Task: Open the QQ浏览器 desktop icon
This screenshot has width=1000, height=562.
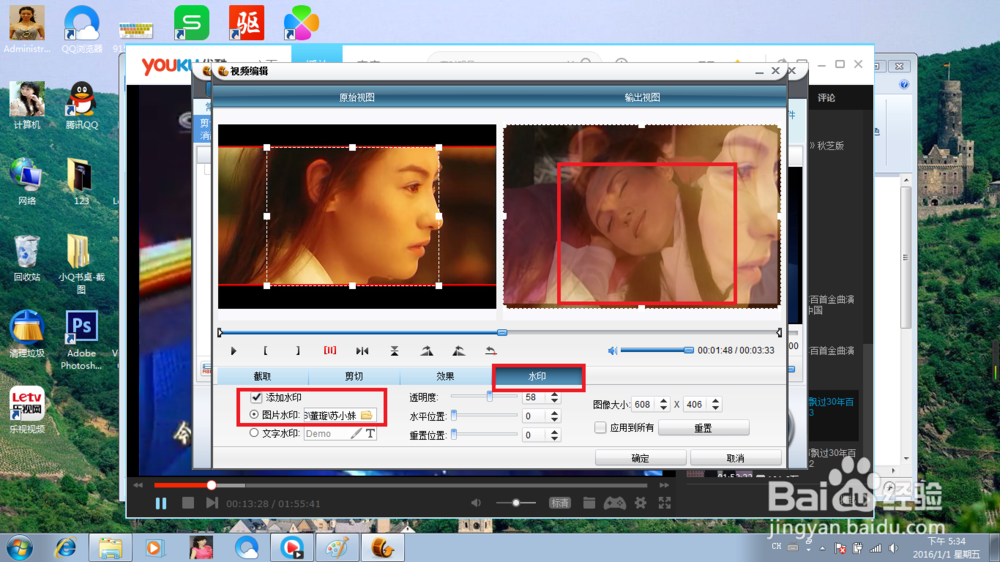Action: coord(82,29)
